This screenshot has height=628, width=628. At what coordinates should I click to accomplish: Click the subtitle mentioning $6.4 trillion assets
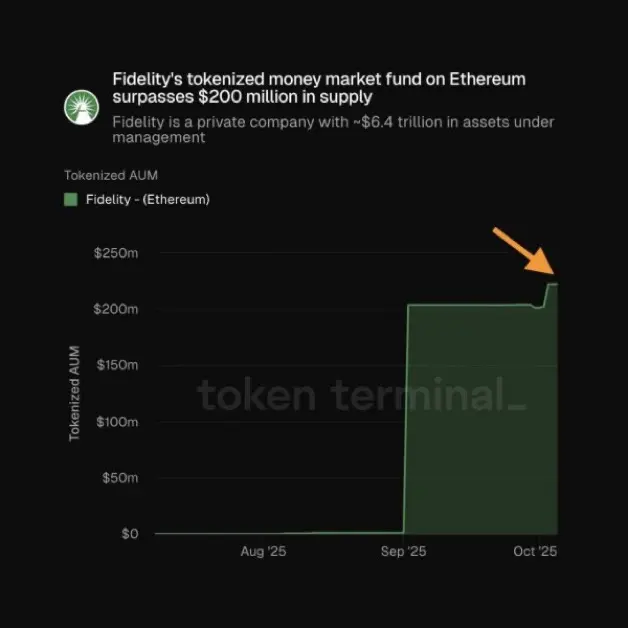tap(333, 129)
